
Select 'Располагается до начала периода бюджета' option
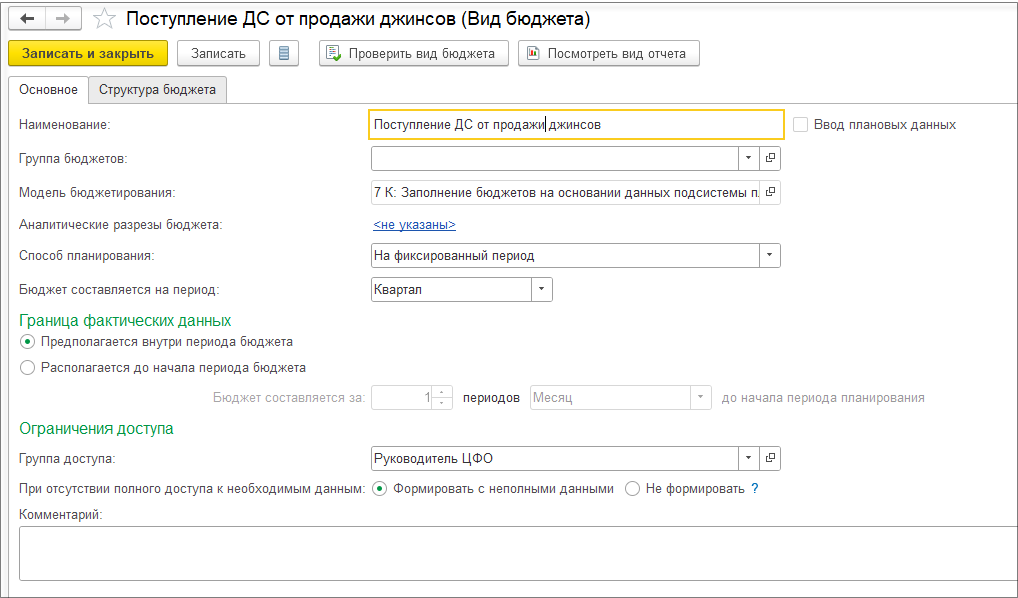(27, 367)
